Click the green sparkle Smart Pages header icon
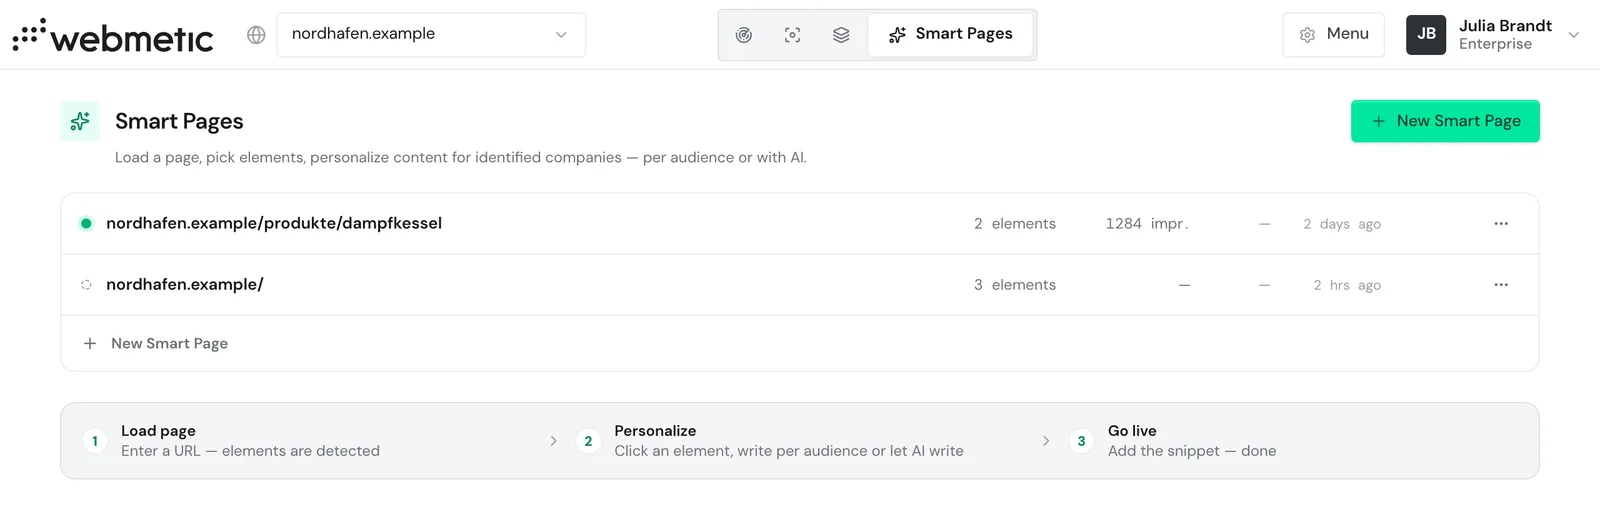 (80, 121)
